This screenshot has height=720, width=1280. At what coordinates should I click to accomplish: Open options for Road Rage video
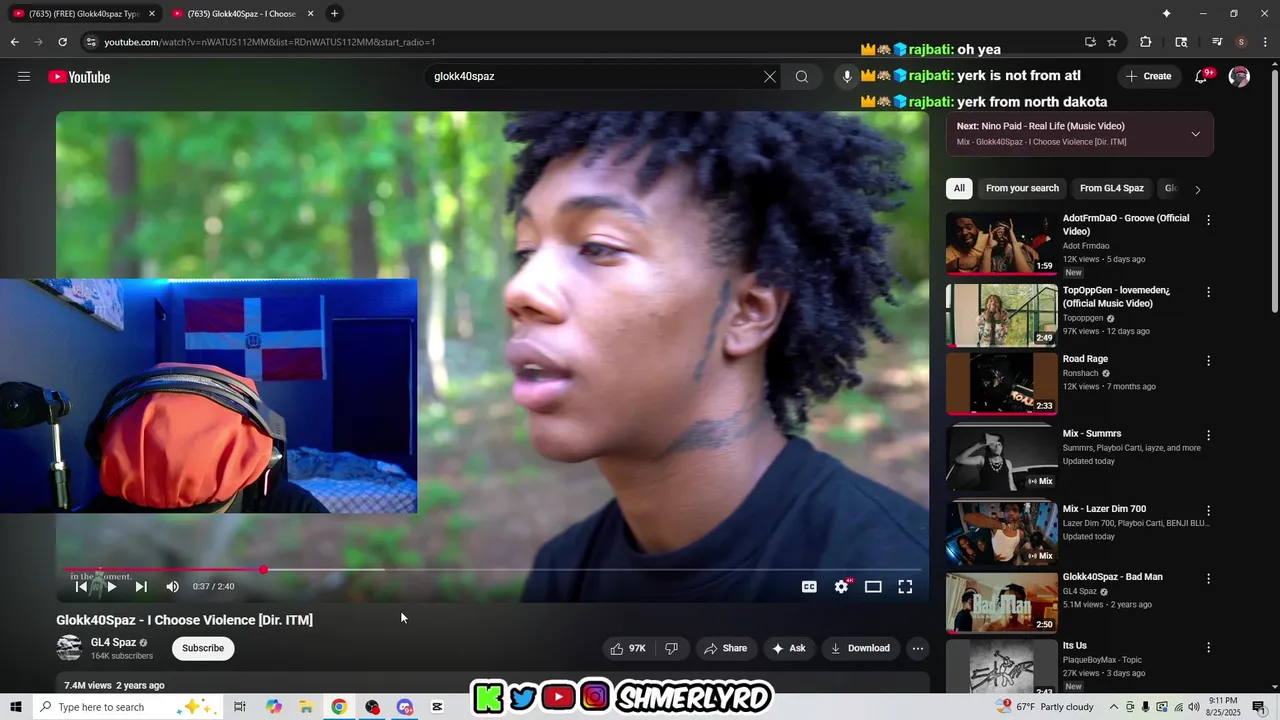[1208, 360]
